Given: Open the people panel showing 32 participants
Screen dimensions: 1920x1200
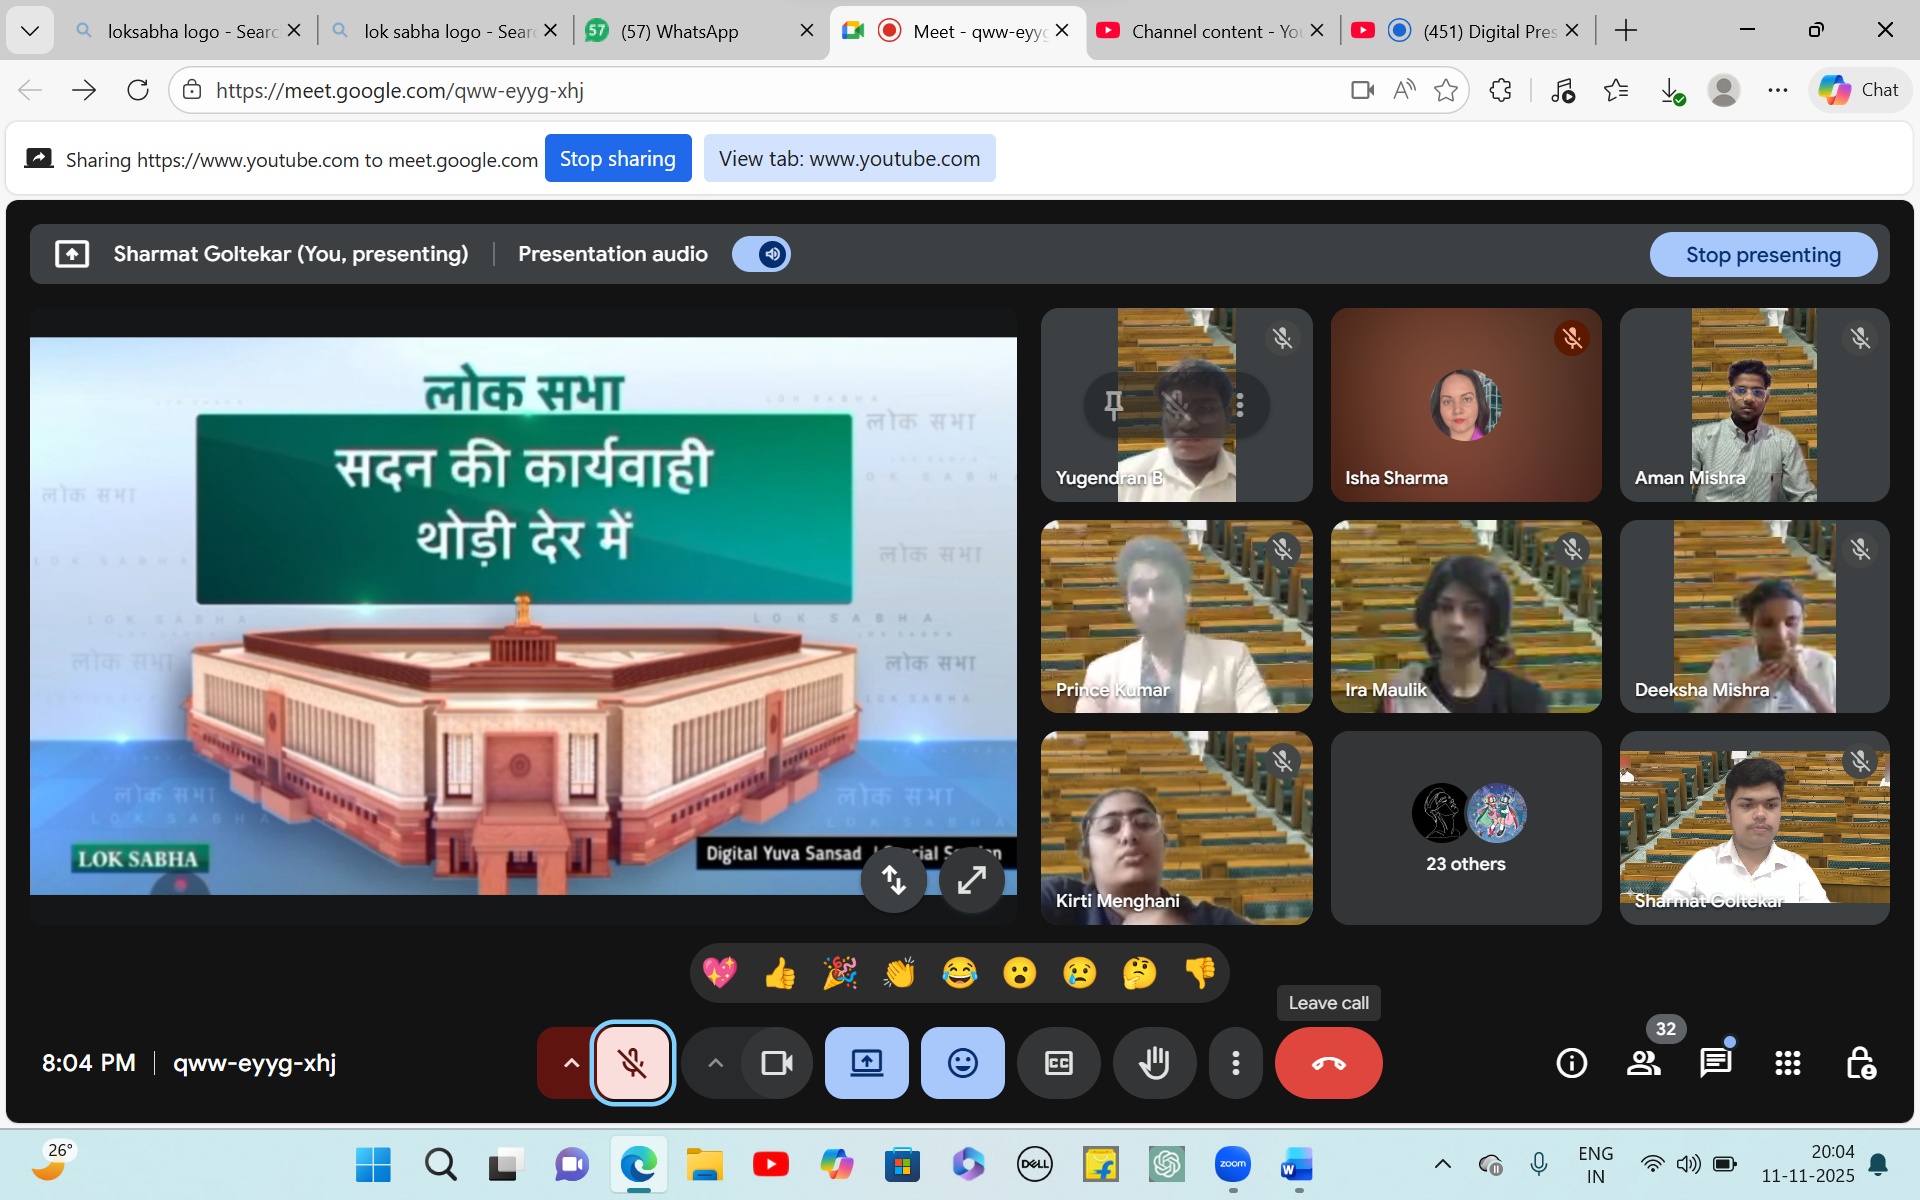Looking at the screenshot, I should coord(1644,1063).
